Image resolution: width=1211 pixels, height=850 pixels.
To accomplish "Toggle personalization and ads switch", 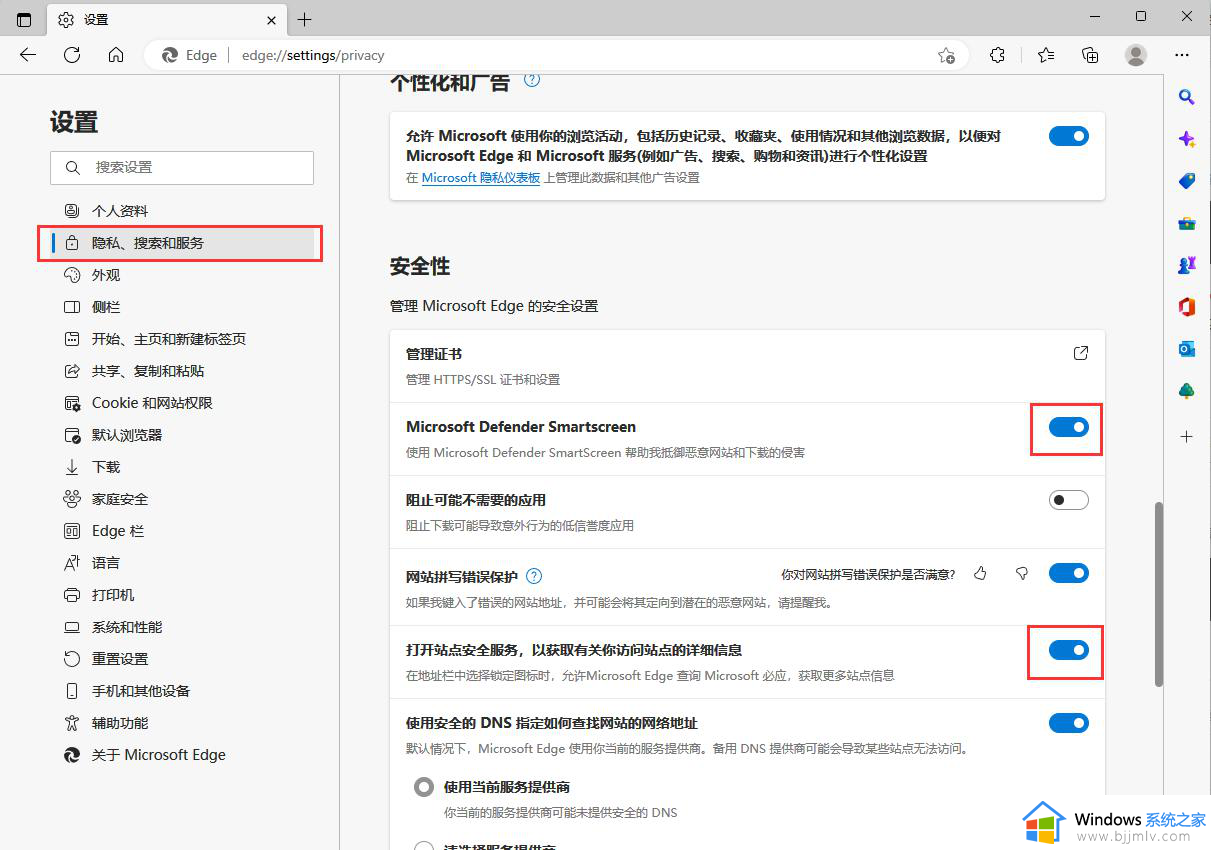I will pyautogui.click(x=1068, y=136).
